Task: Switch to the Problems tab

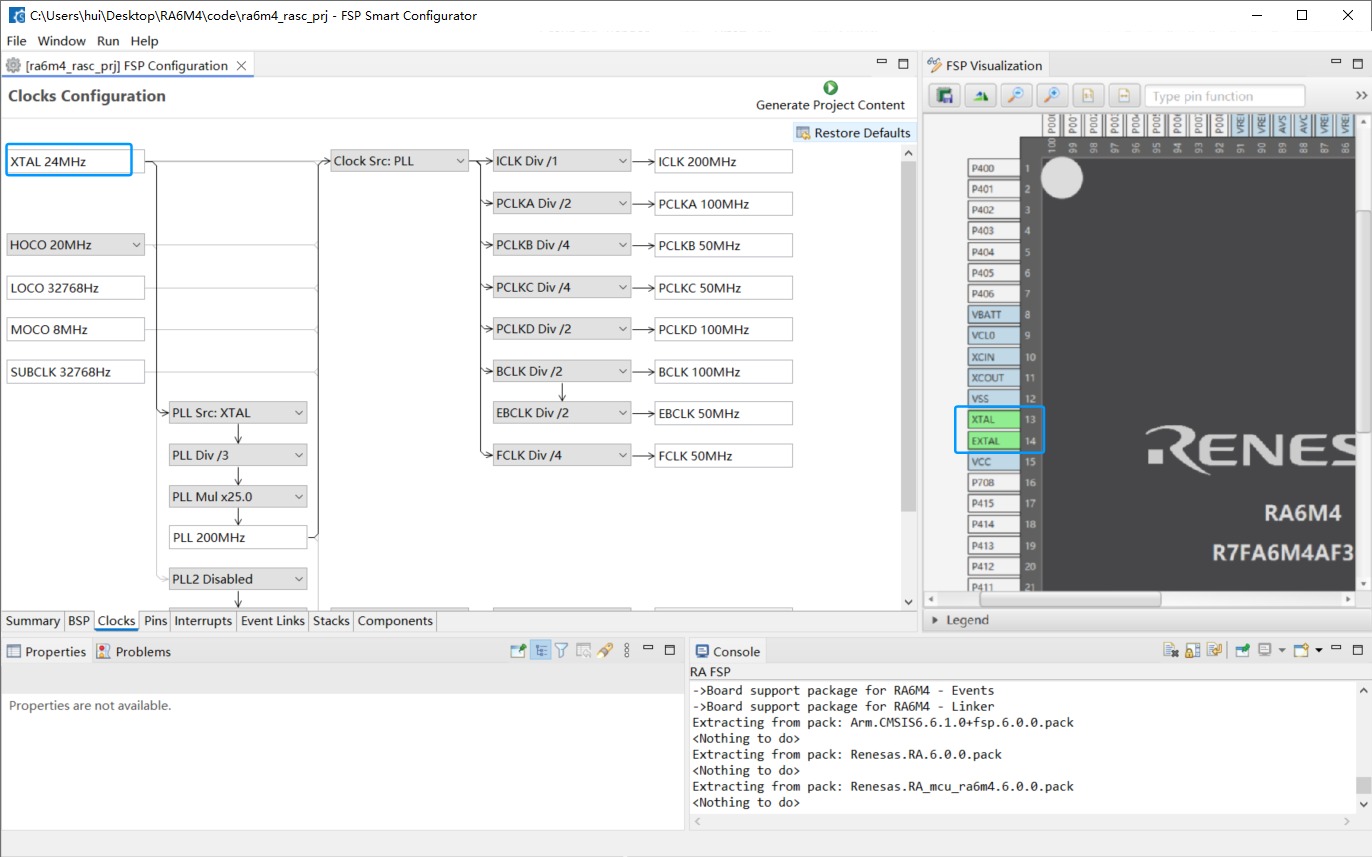Action: click(x=134, y=652)
